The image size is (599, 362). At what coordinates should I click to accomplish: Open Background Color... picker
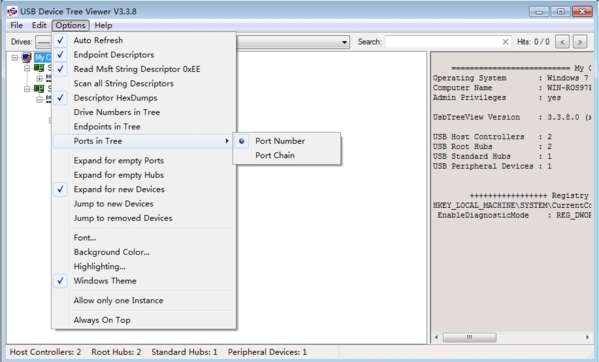pos(144,252)
